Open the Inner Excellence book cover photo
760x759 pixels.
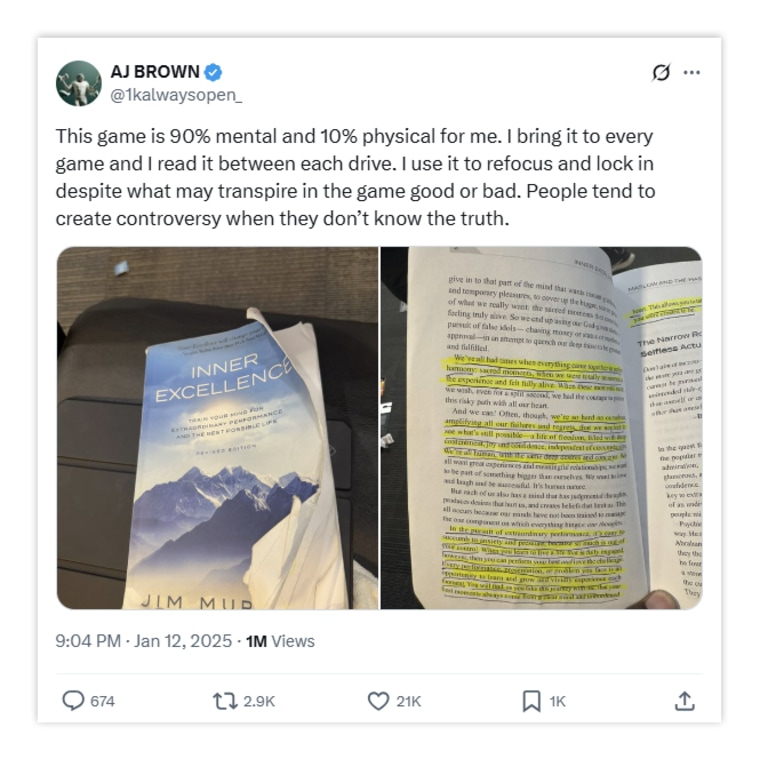218,428
